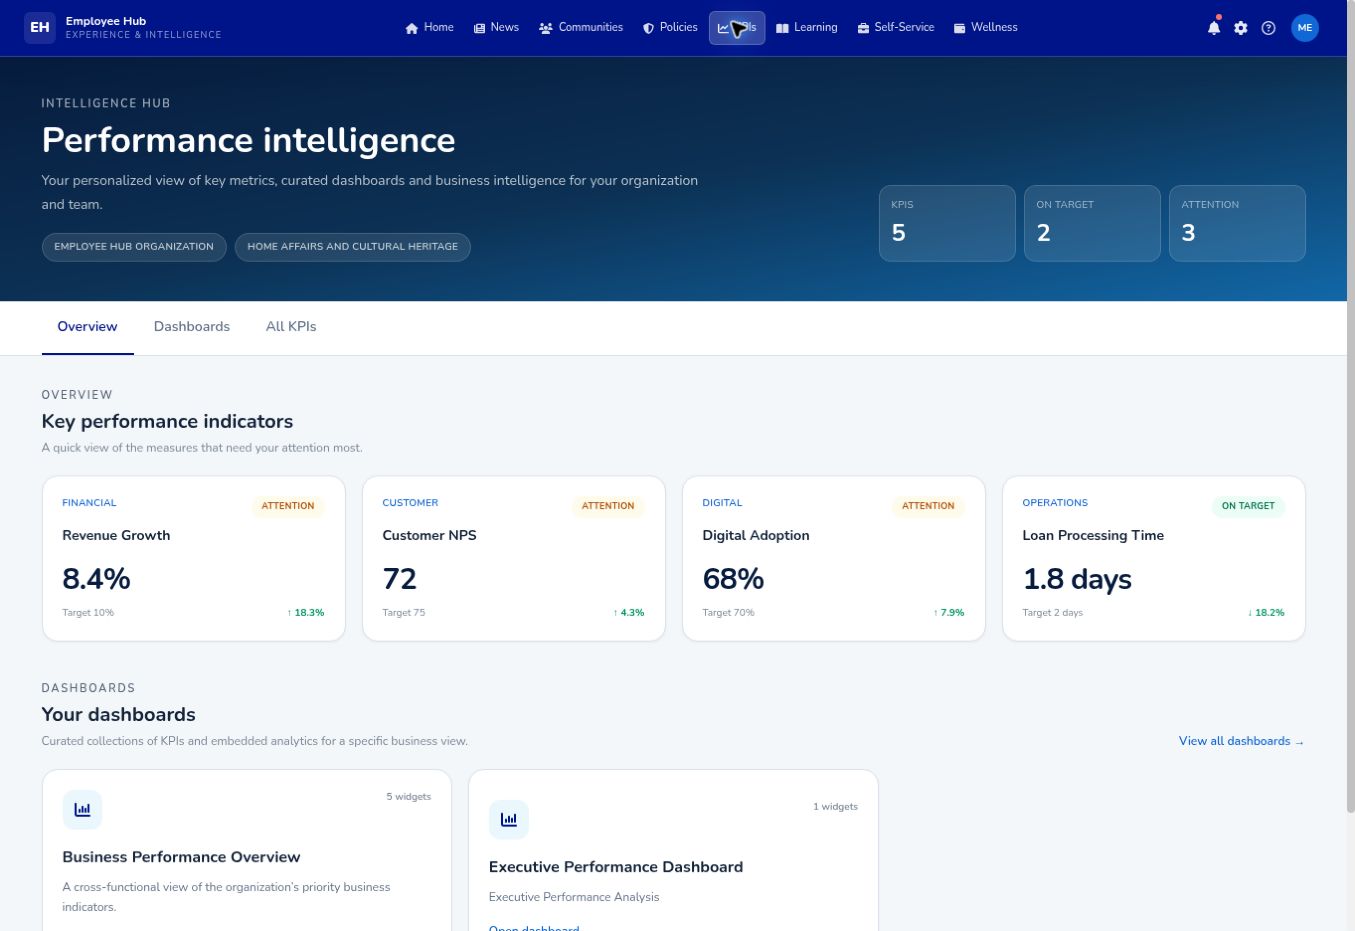Open the Business Performance Overview dashboard title
Viewport: 1355px width, 931px height.
[x=181, y=857]
